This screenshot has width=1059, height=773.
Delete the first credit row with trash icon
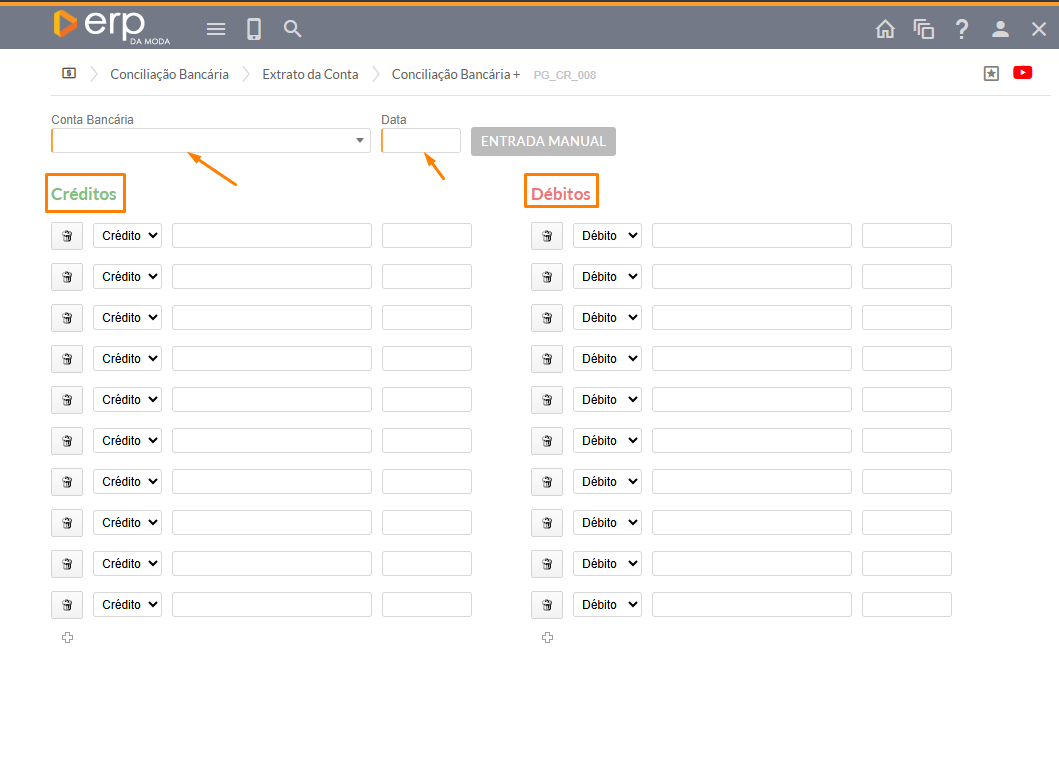[x=67, y=236]
